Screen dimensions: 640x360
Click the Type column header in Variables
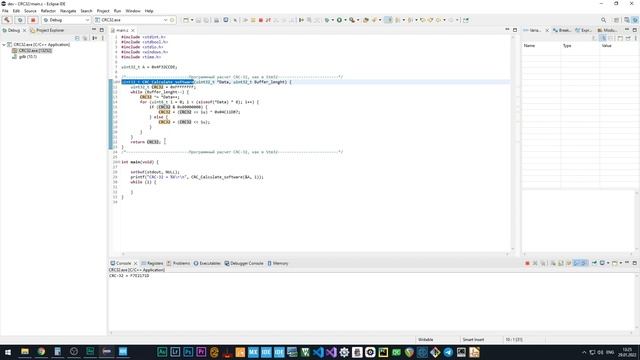pyautogui.click(x=567, y=46)
